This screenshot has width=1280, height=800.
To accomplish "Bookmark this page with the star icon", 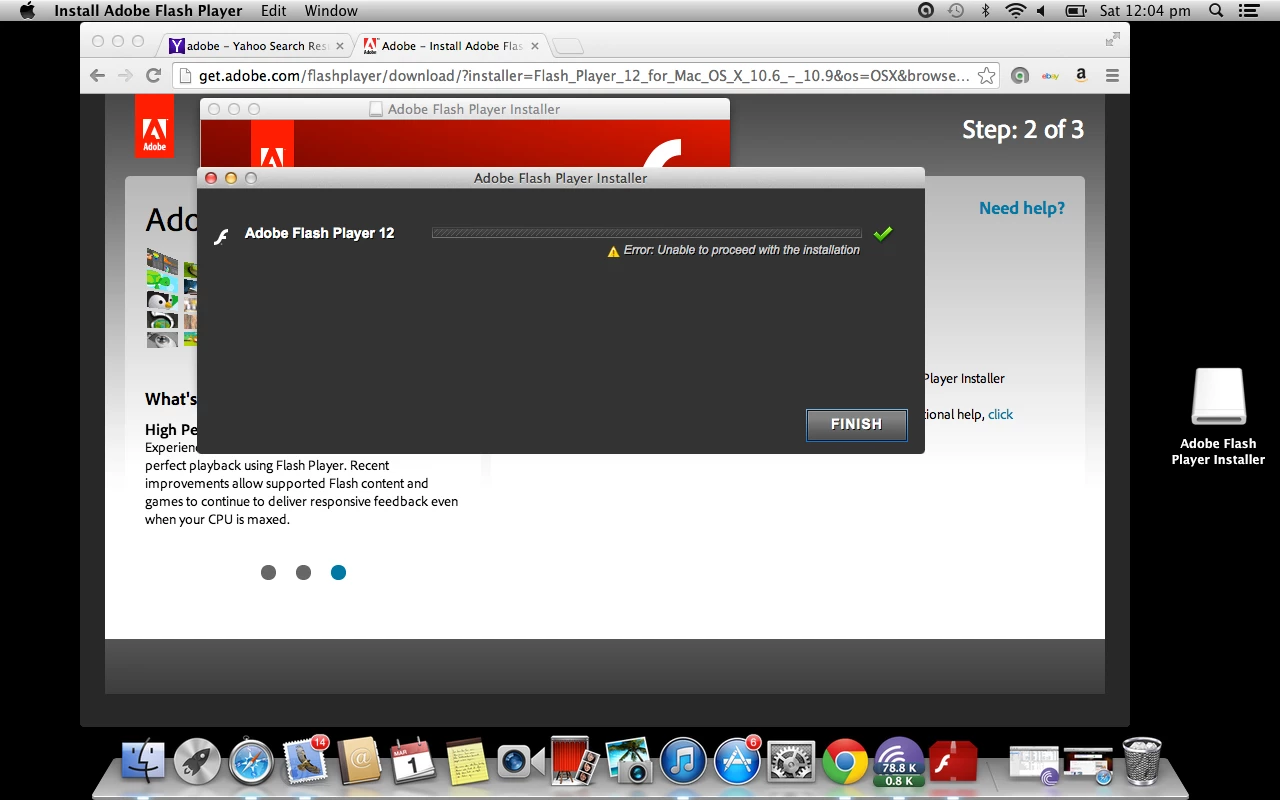I will [986, 76].
